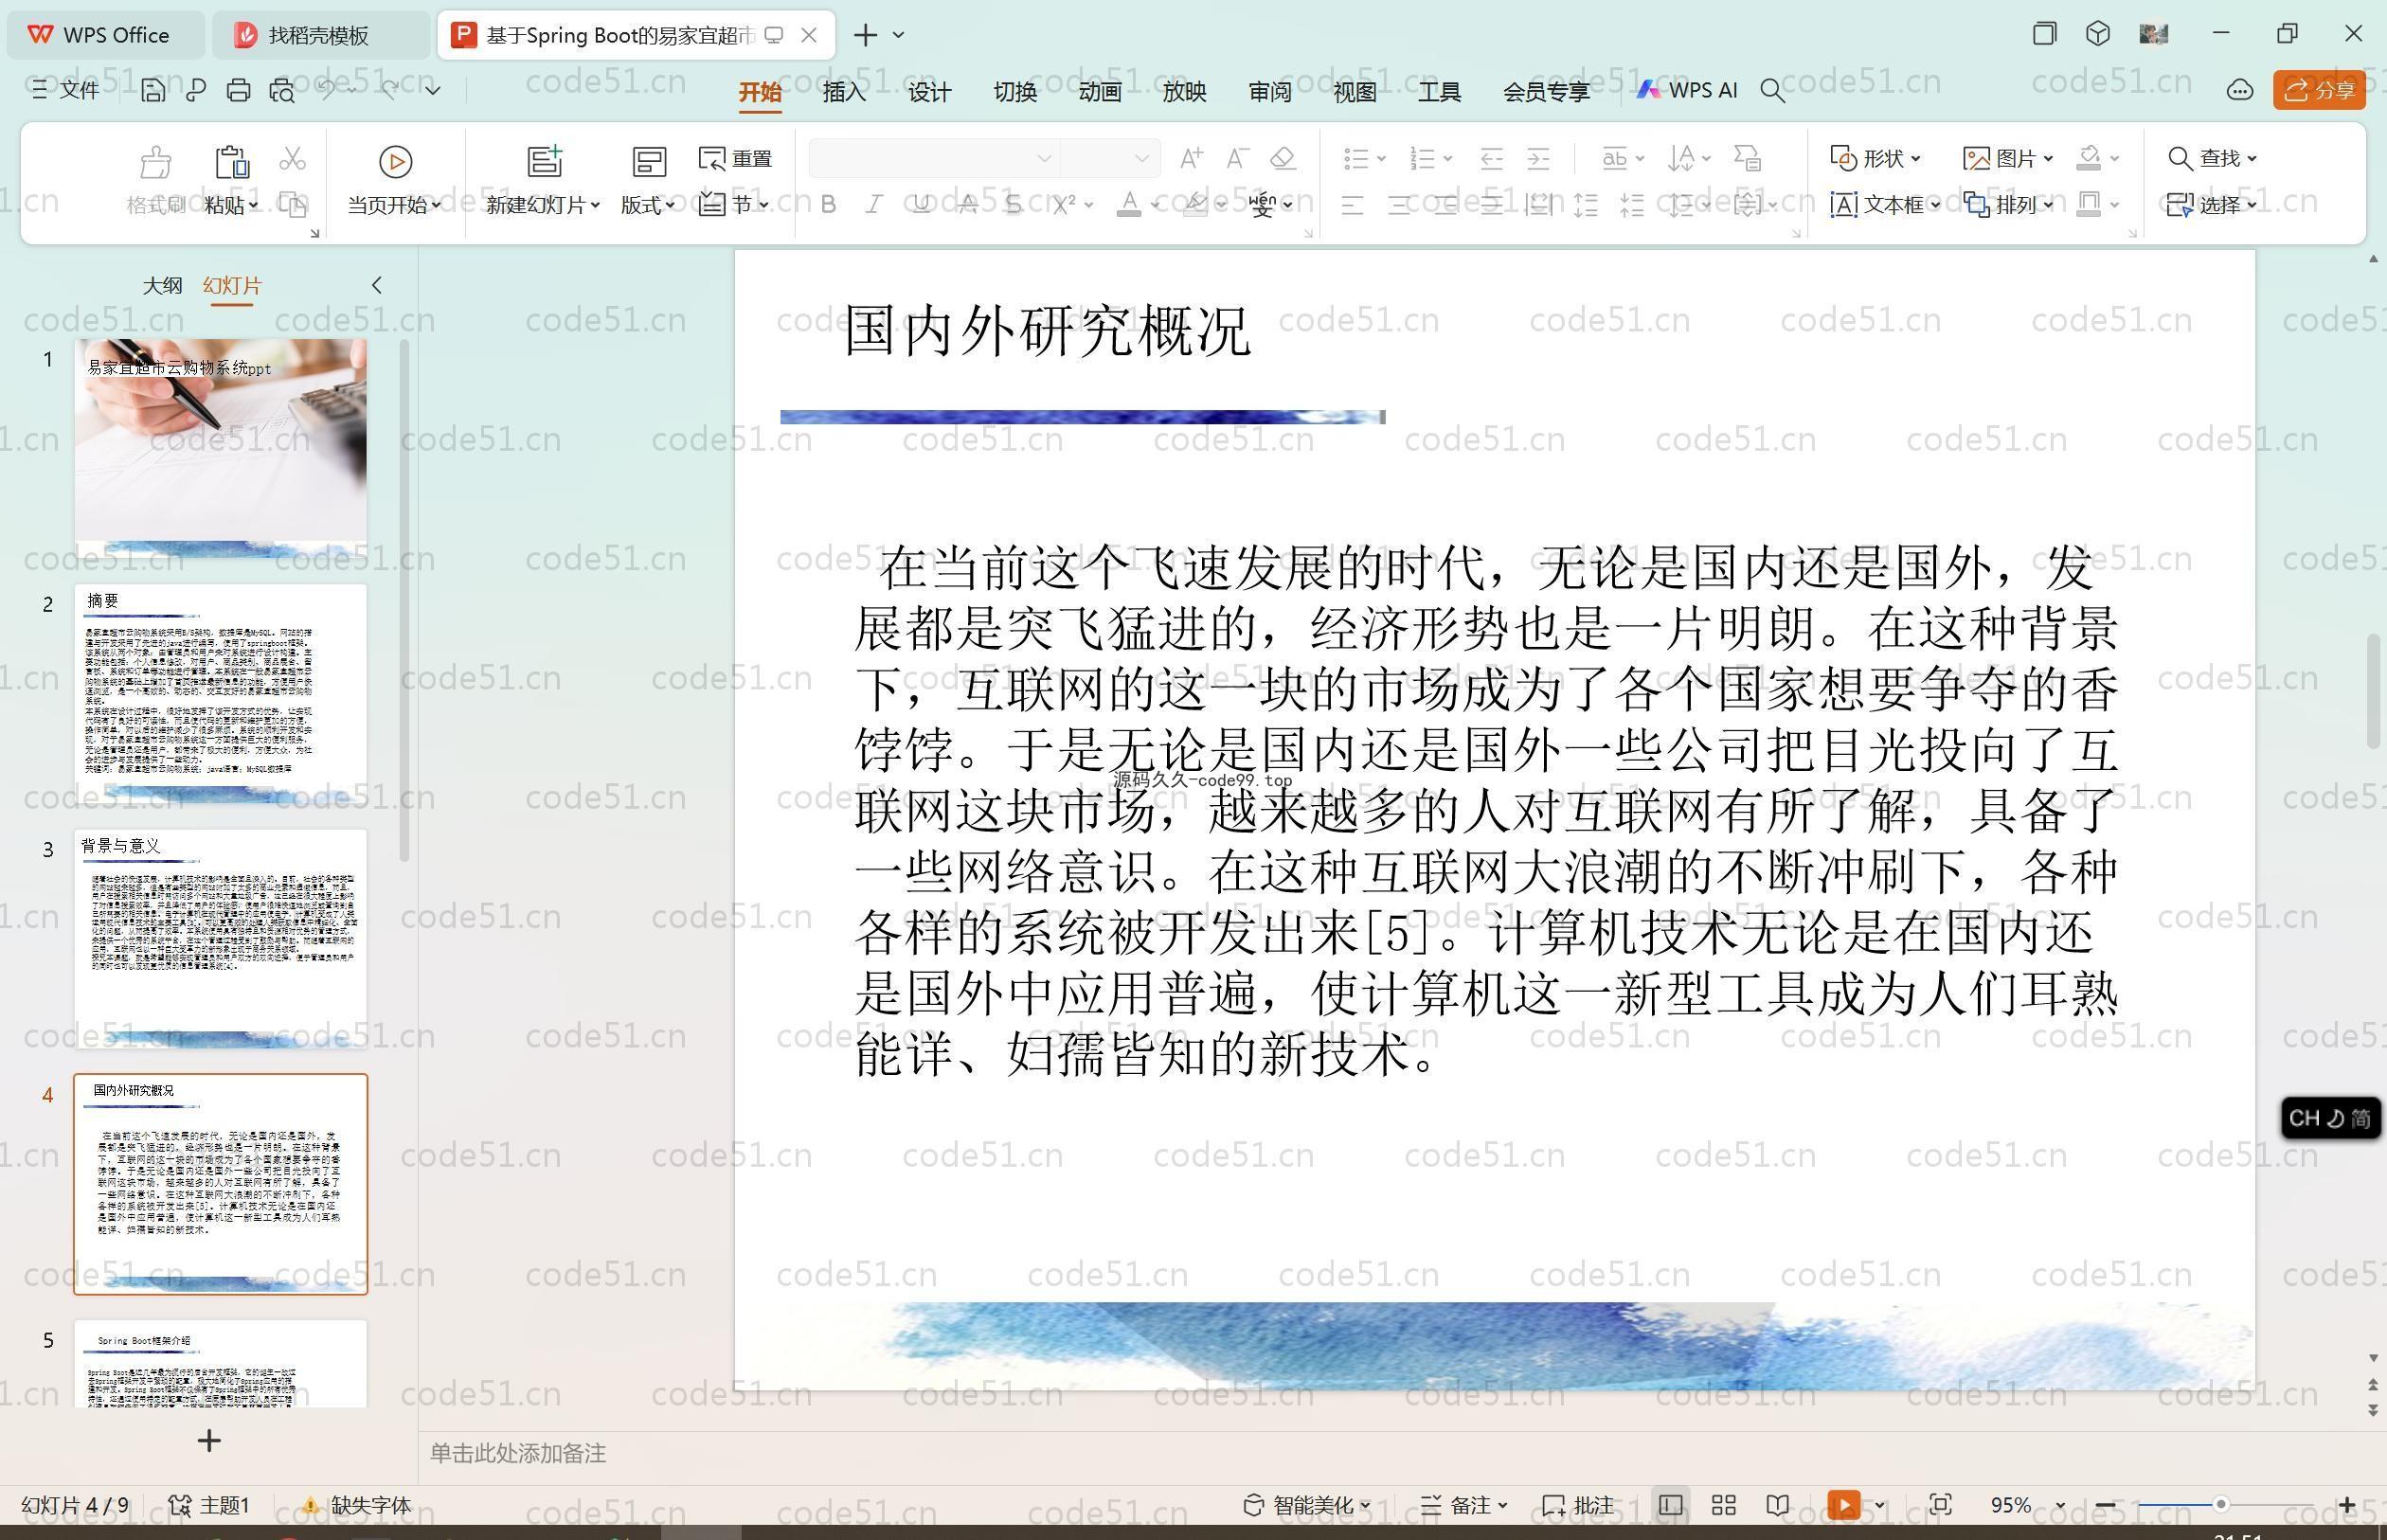Click the Copy icon below scissors
The width and height of the screenshot is (2387, 1540).
tap(292, 205)
